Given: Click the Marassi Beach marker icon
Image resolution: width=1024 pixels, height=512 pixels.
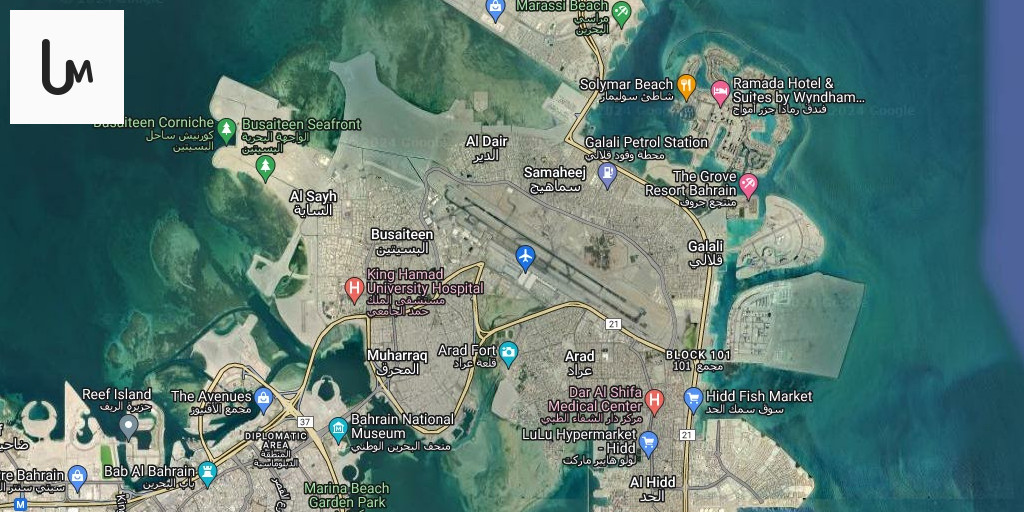Looking at the screenshot, I should tap(621, 13).
